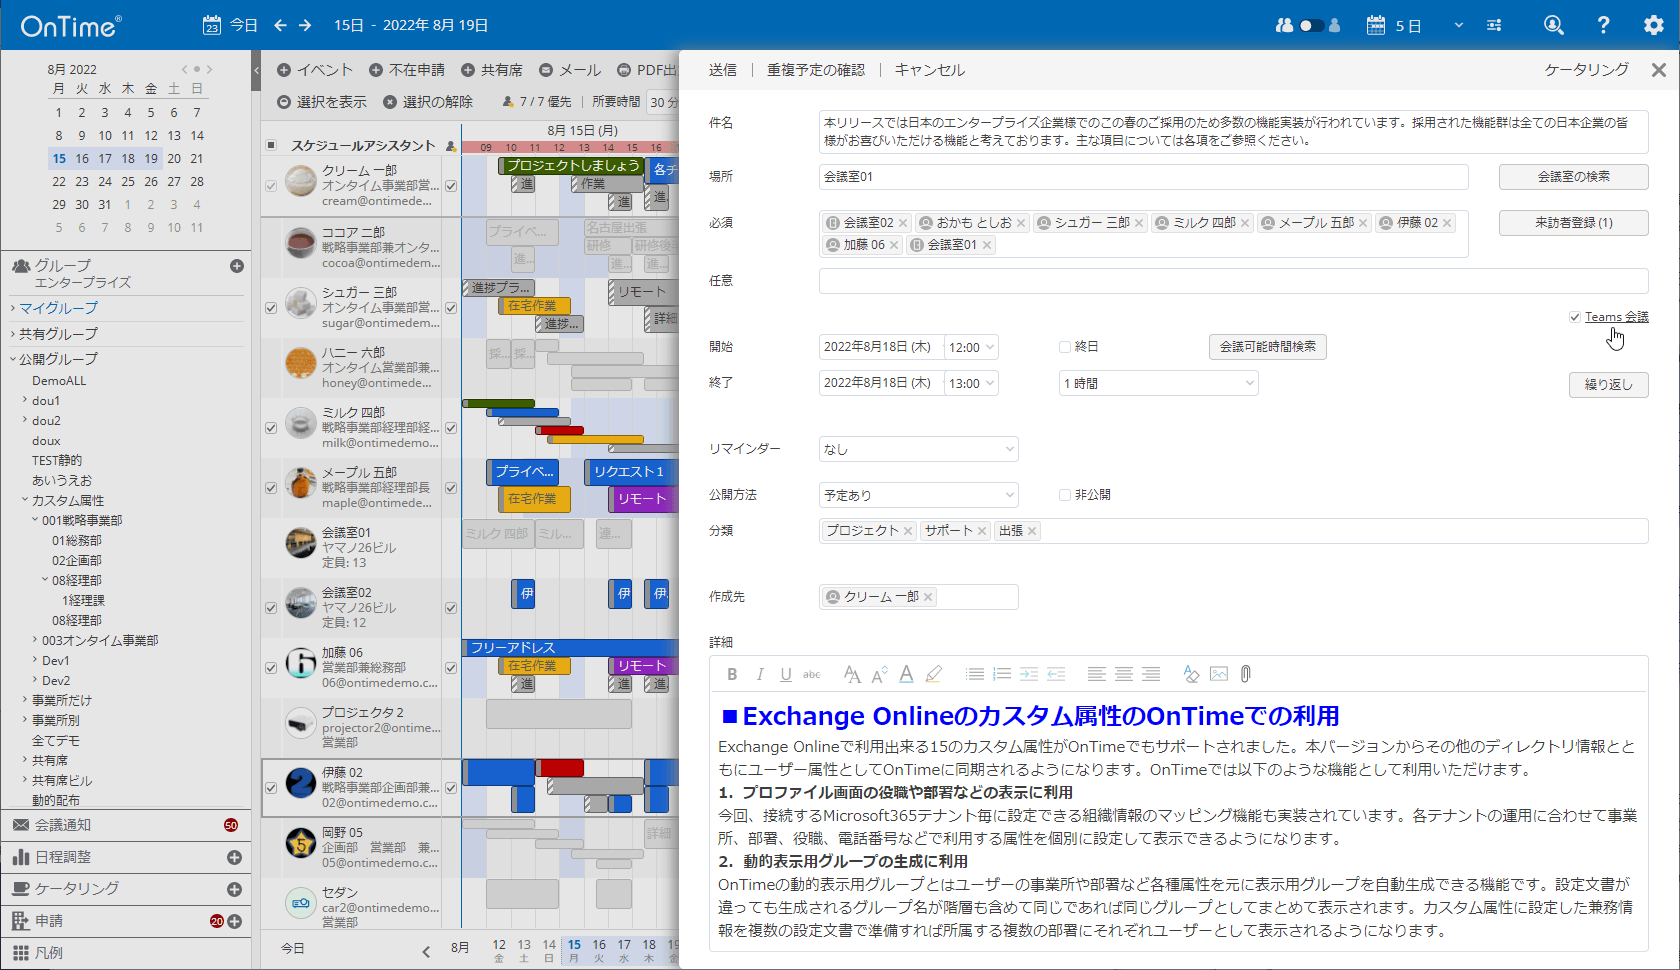Open help via the question mark icon
This screenshot has width=1680, height=970.
(1602, 24)
